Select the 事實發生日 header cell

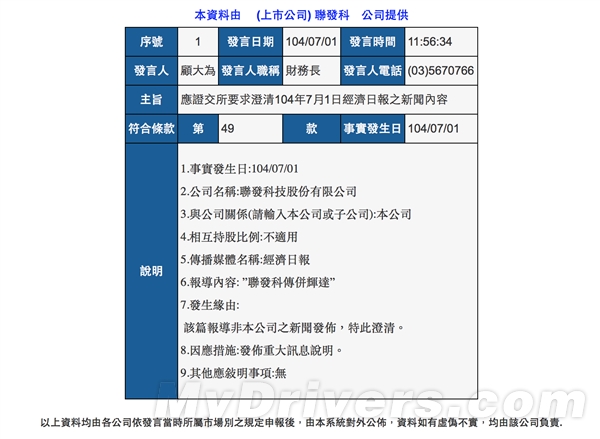pyautogui.click(x=372, y=129)
